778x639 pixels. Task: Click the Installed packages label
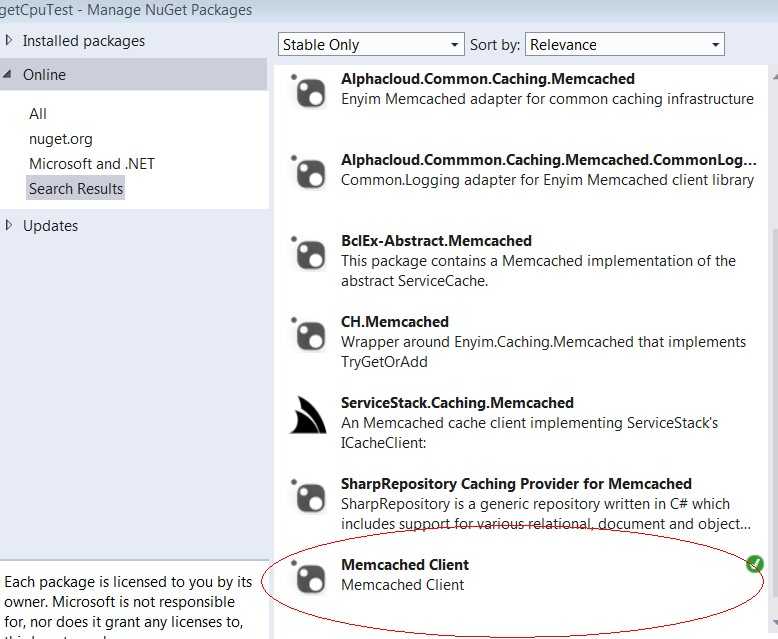[x=84, y=41]
